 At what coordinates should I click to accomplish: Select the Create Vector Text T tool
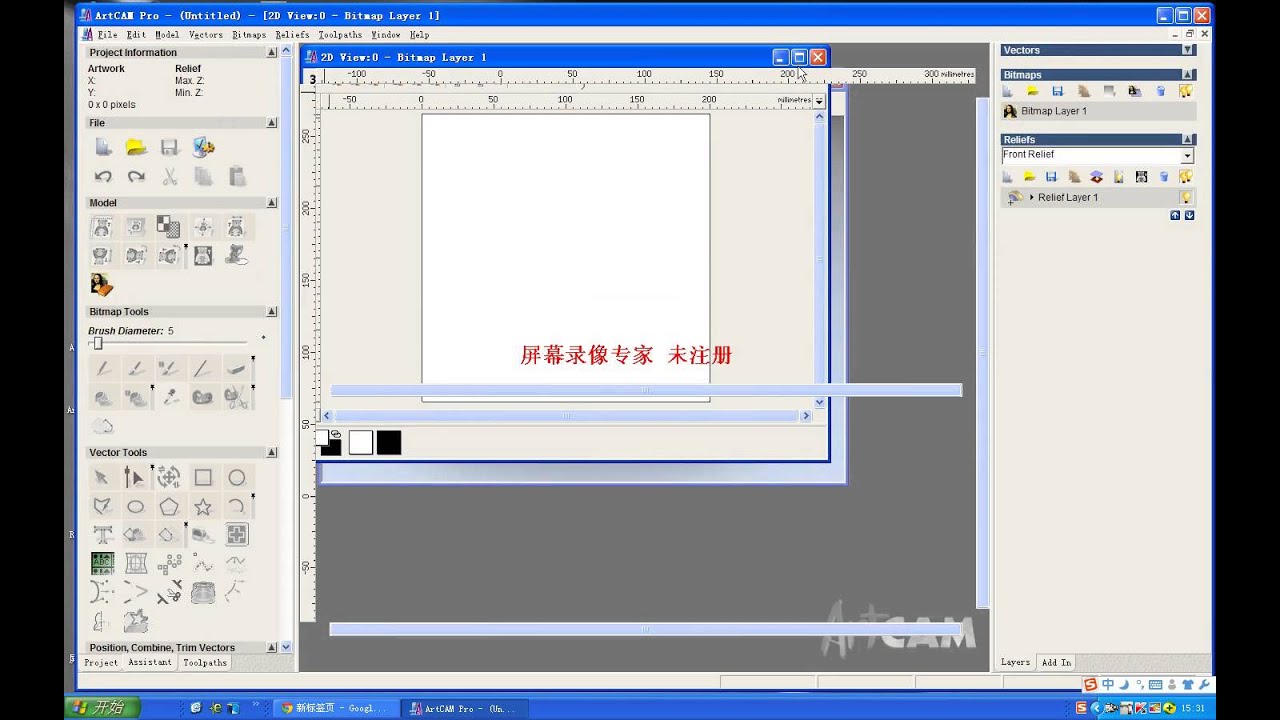click(102, 534)
